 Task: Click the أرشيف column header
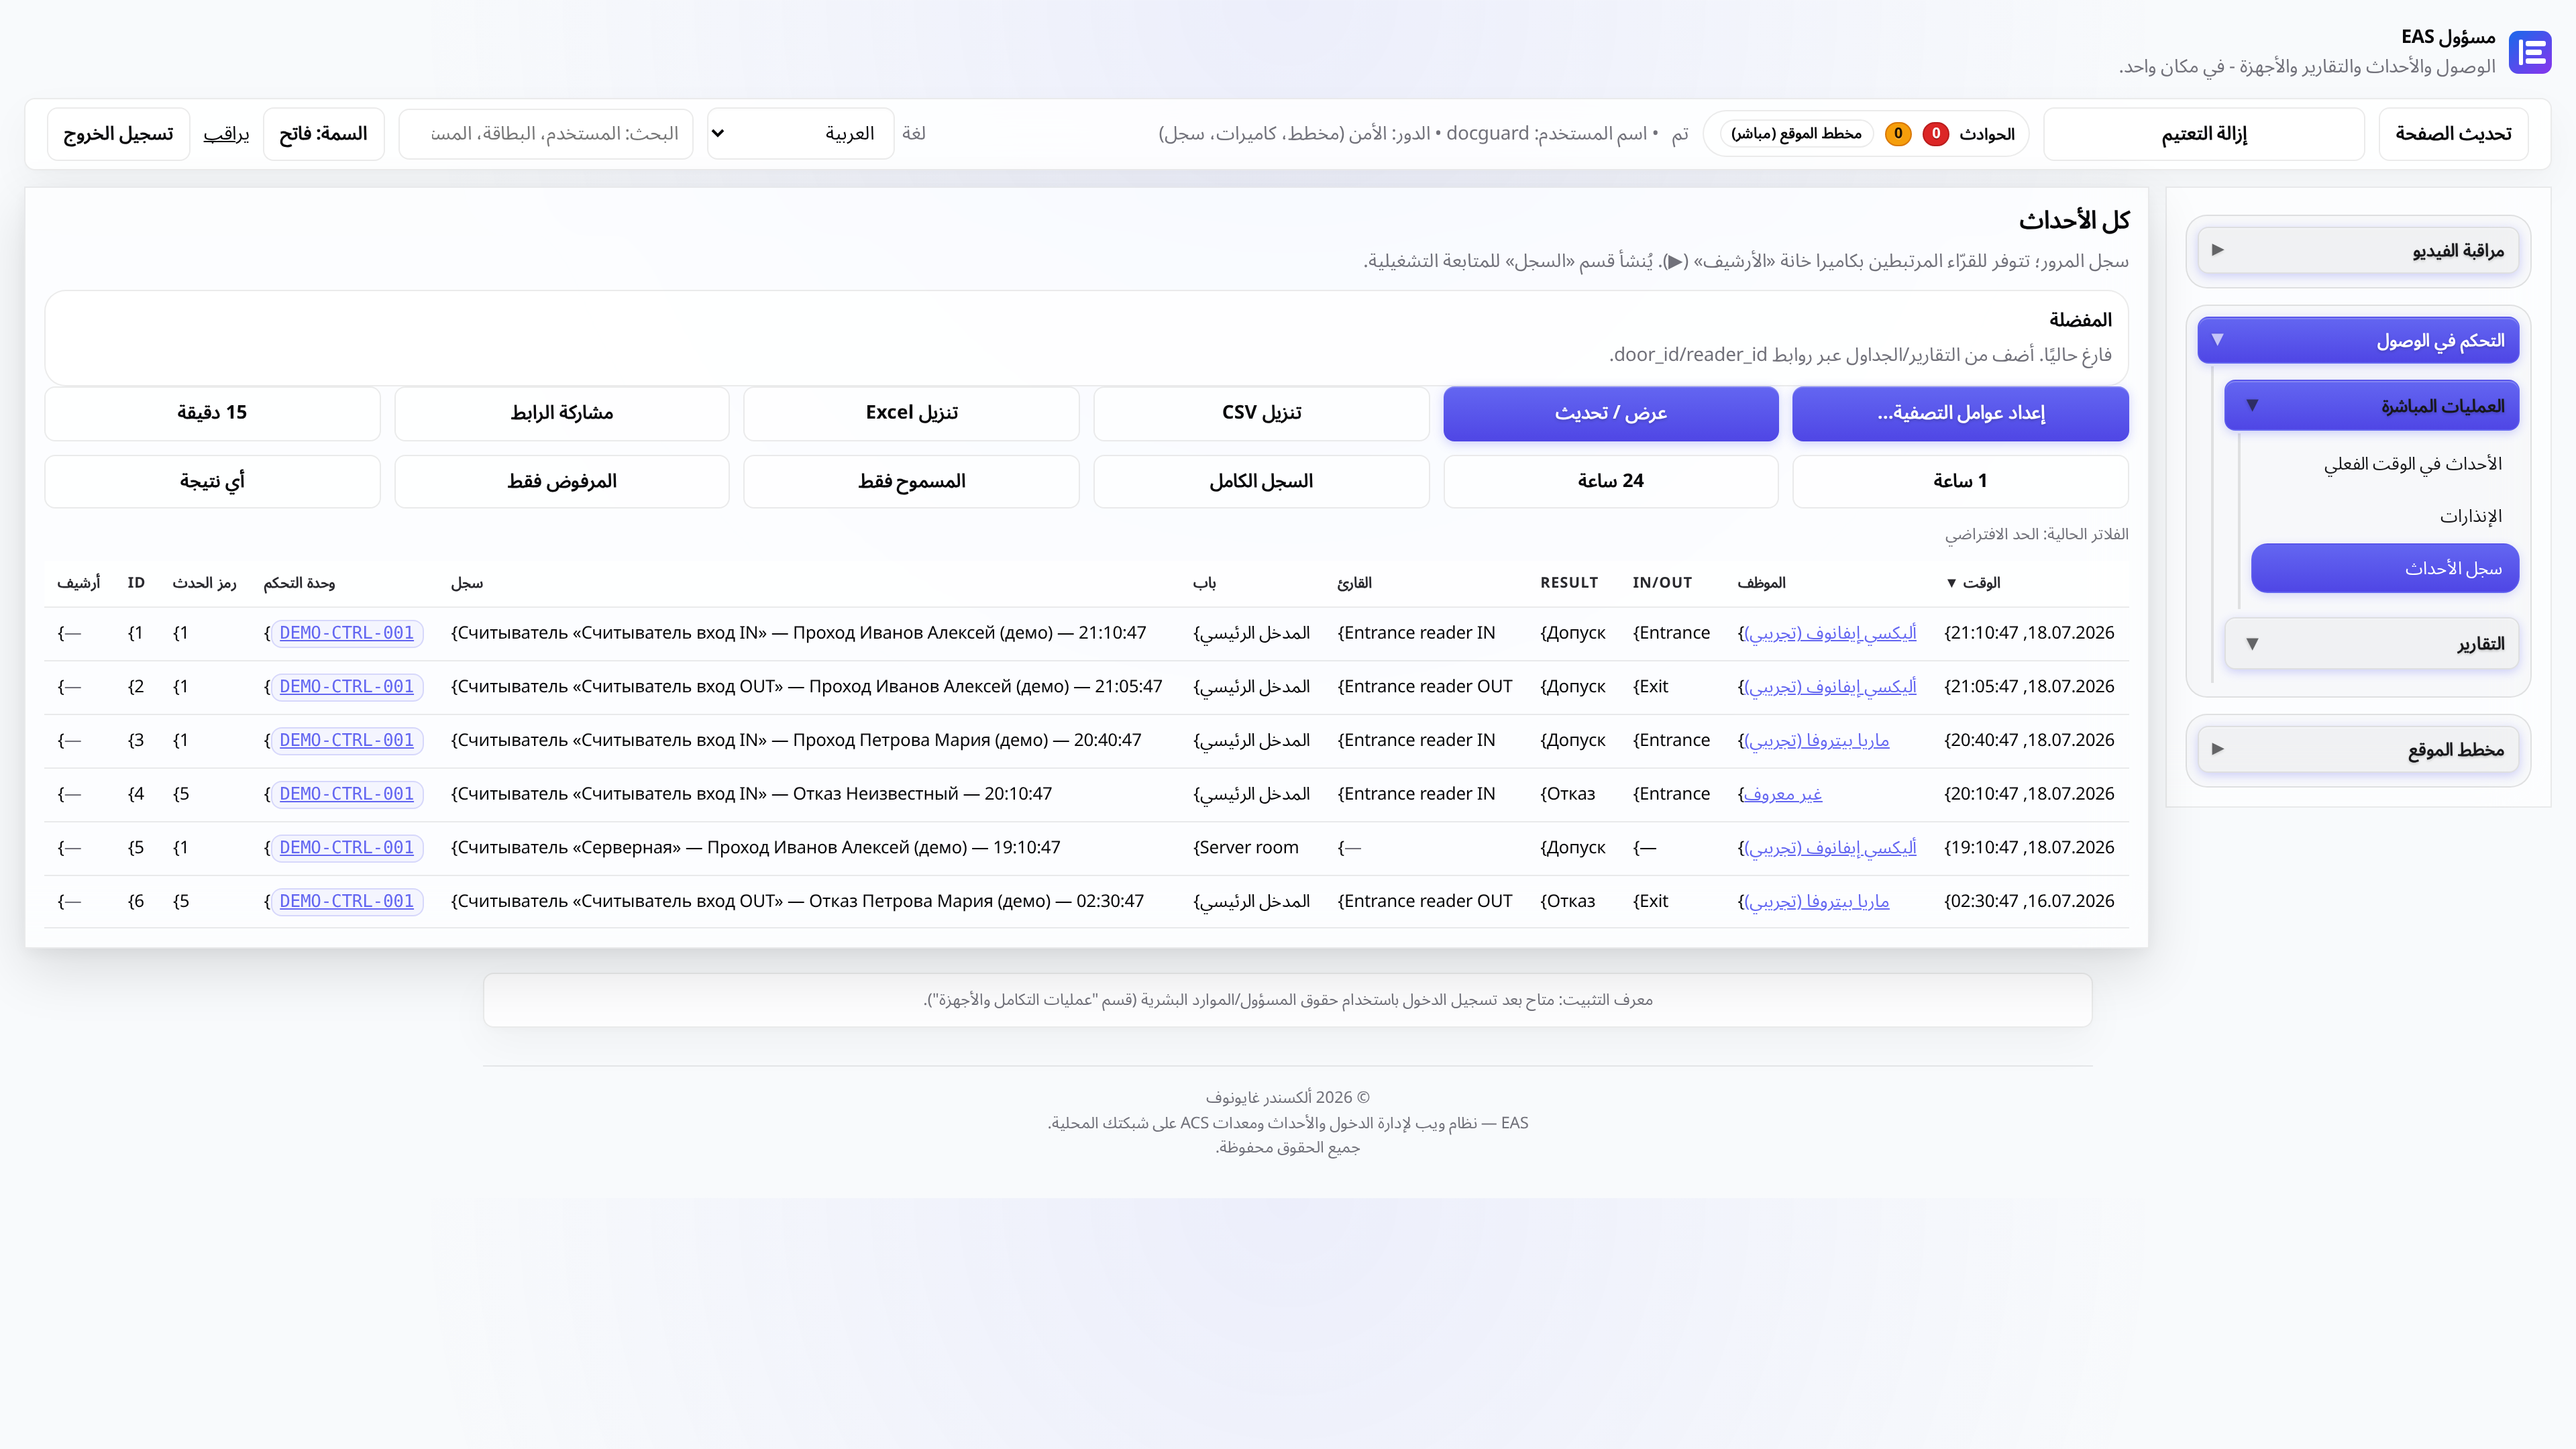pos(79,582)
